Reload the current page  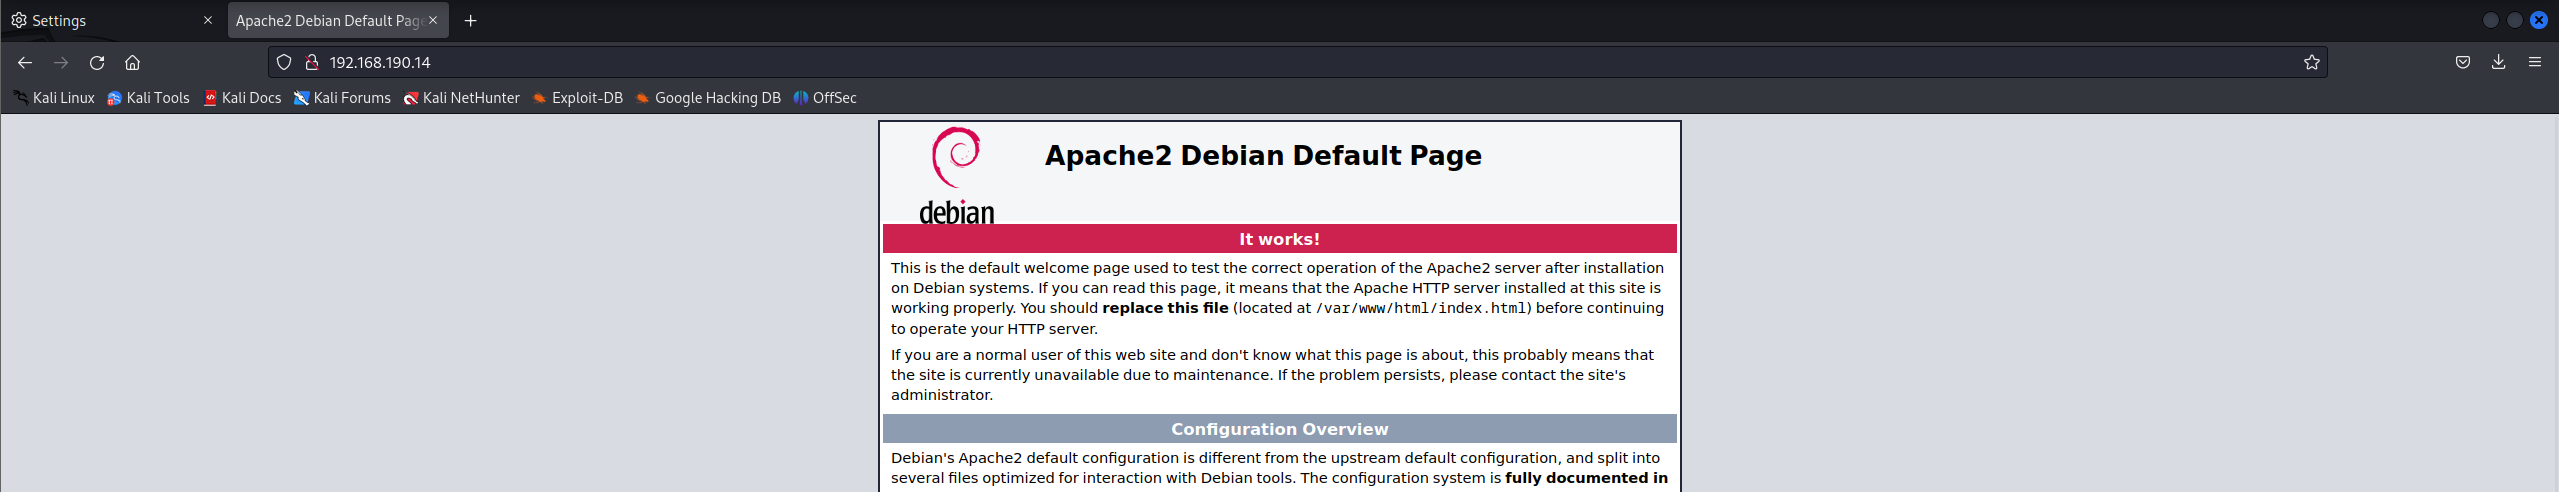(97, 62)
